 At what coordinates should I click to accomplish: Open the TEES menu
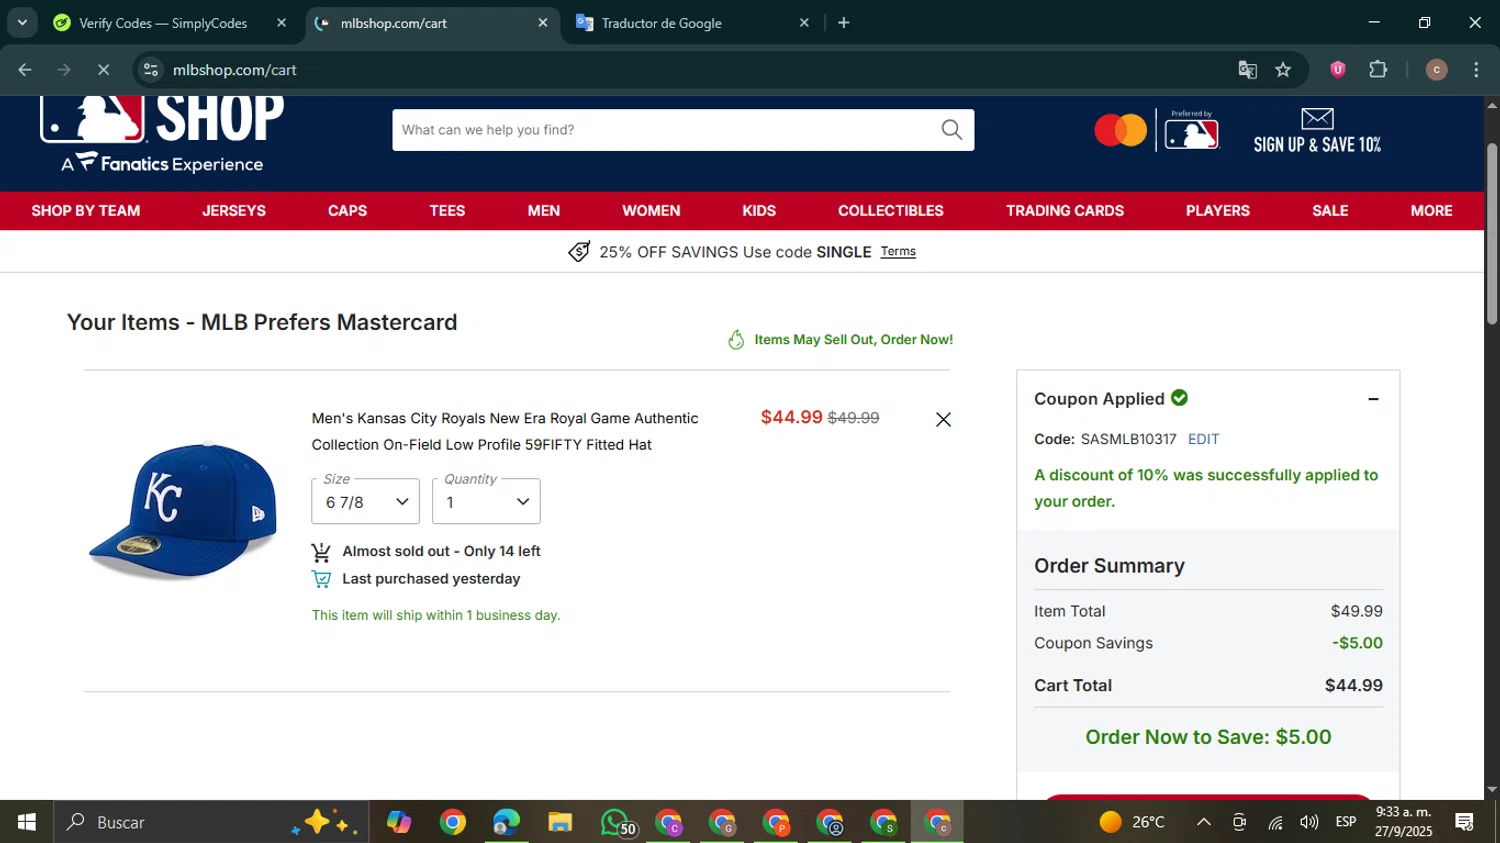click(x=447, y=211)
